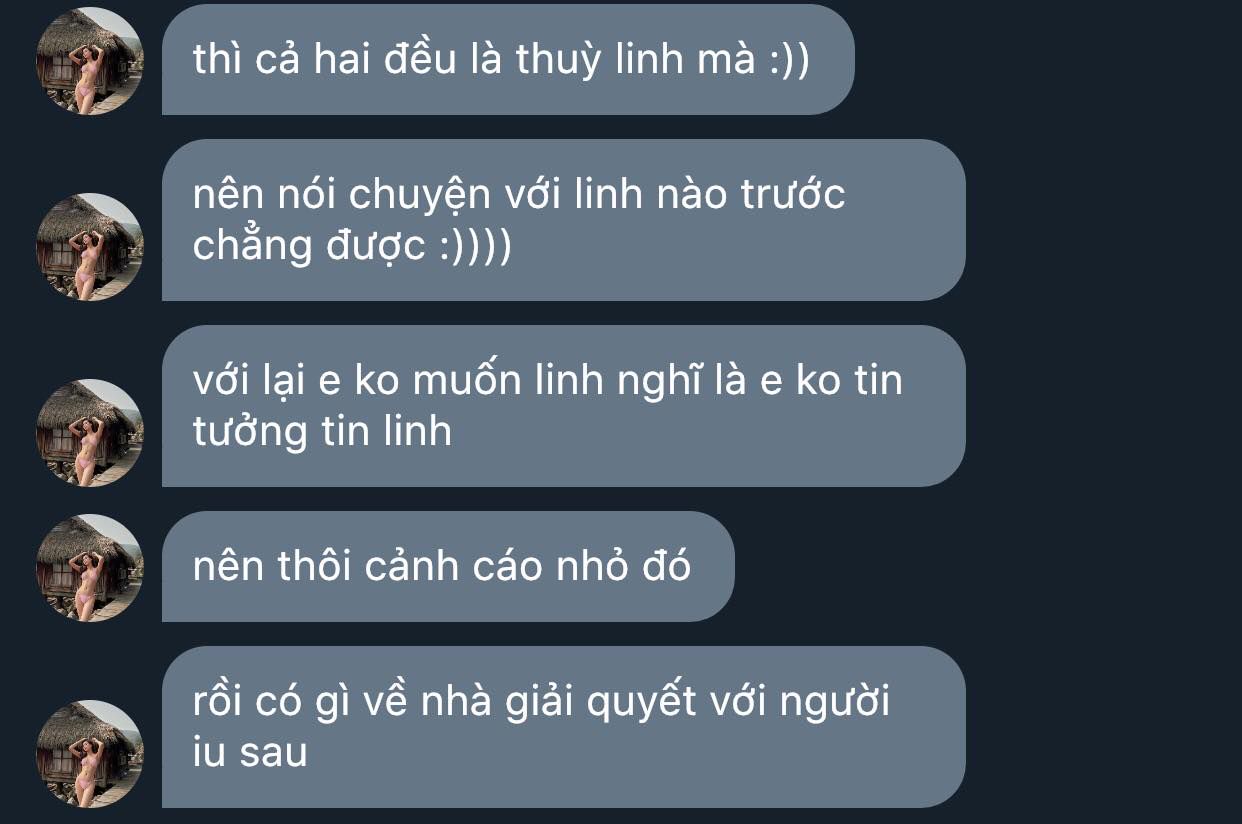Open avatar beside "rồi có gì về nhà" message
The width and height of the screenshot is (1242, 824).
[x=90, y=754]
